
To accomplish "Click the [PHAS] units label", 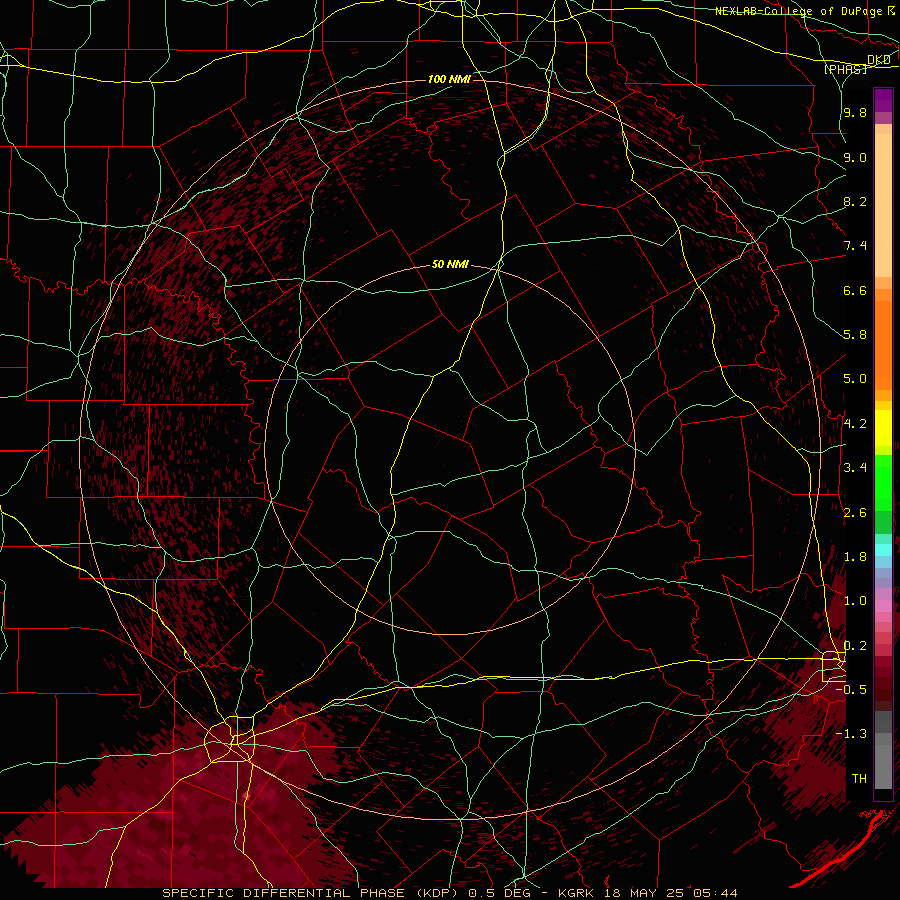I will pos(845,69).
